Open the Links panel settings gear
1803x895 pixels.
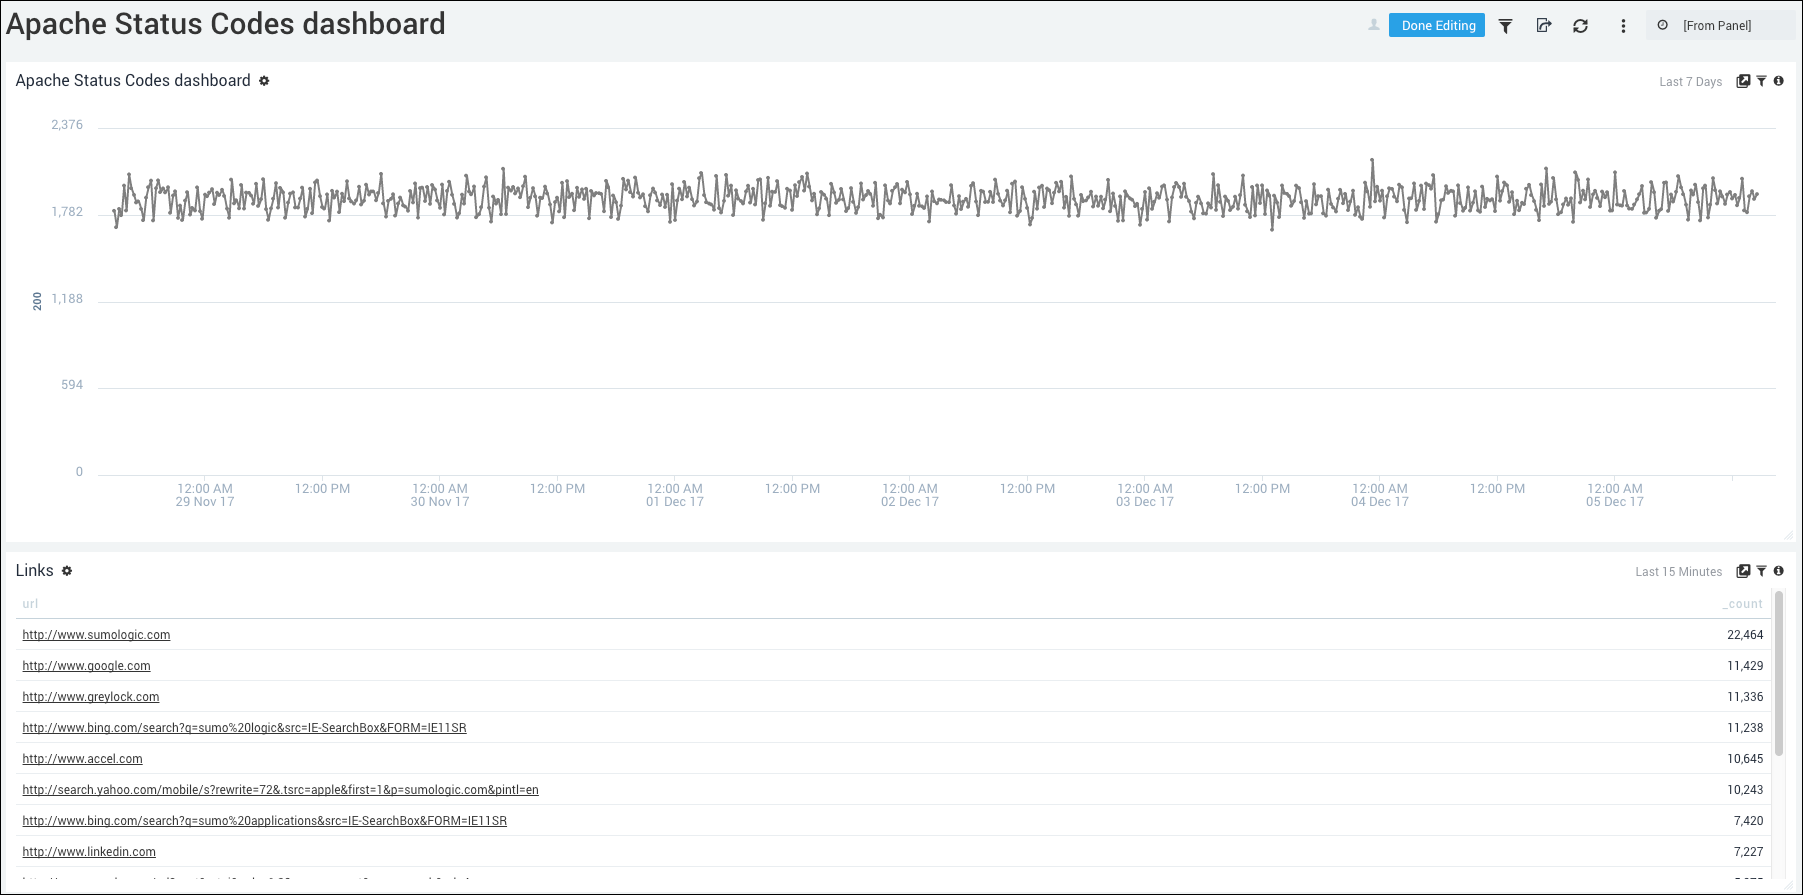pos(67,571)
